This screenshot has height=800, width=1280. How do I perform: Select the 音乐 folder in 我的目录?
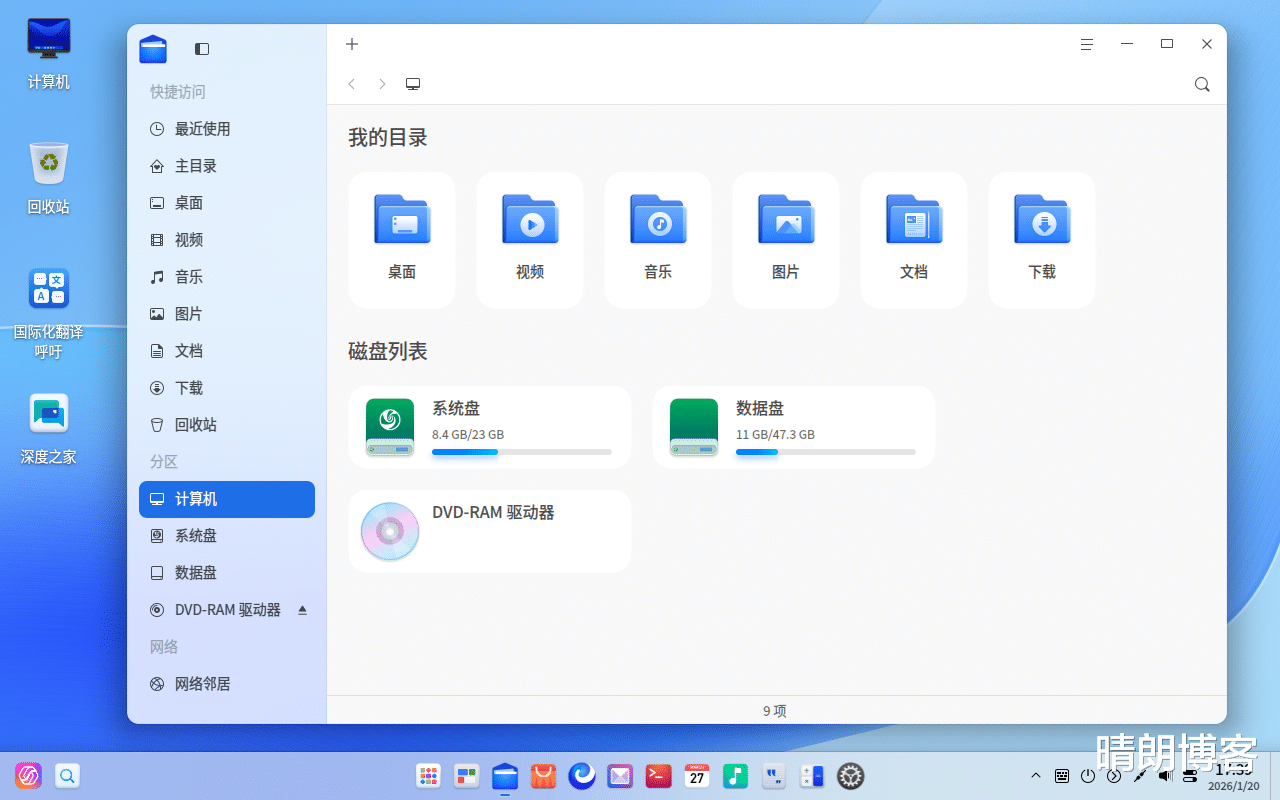tap(658, 240)
